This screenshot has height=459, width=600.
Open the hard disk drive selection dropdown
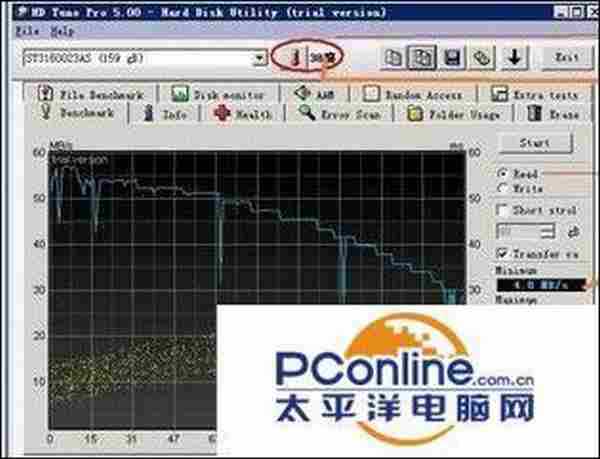(x=260, y=59)
